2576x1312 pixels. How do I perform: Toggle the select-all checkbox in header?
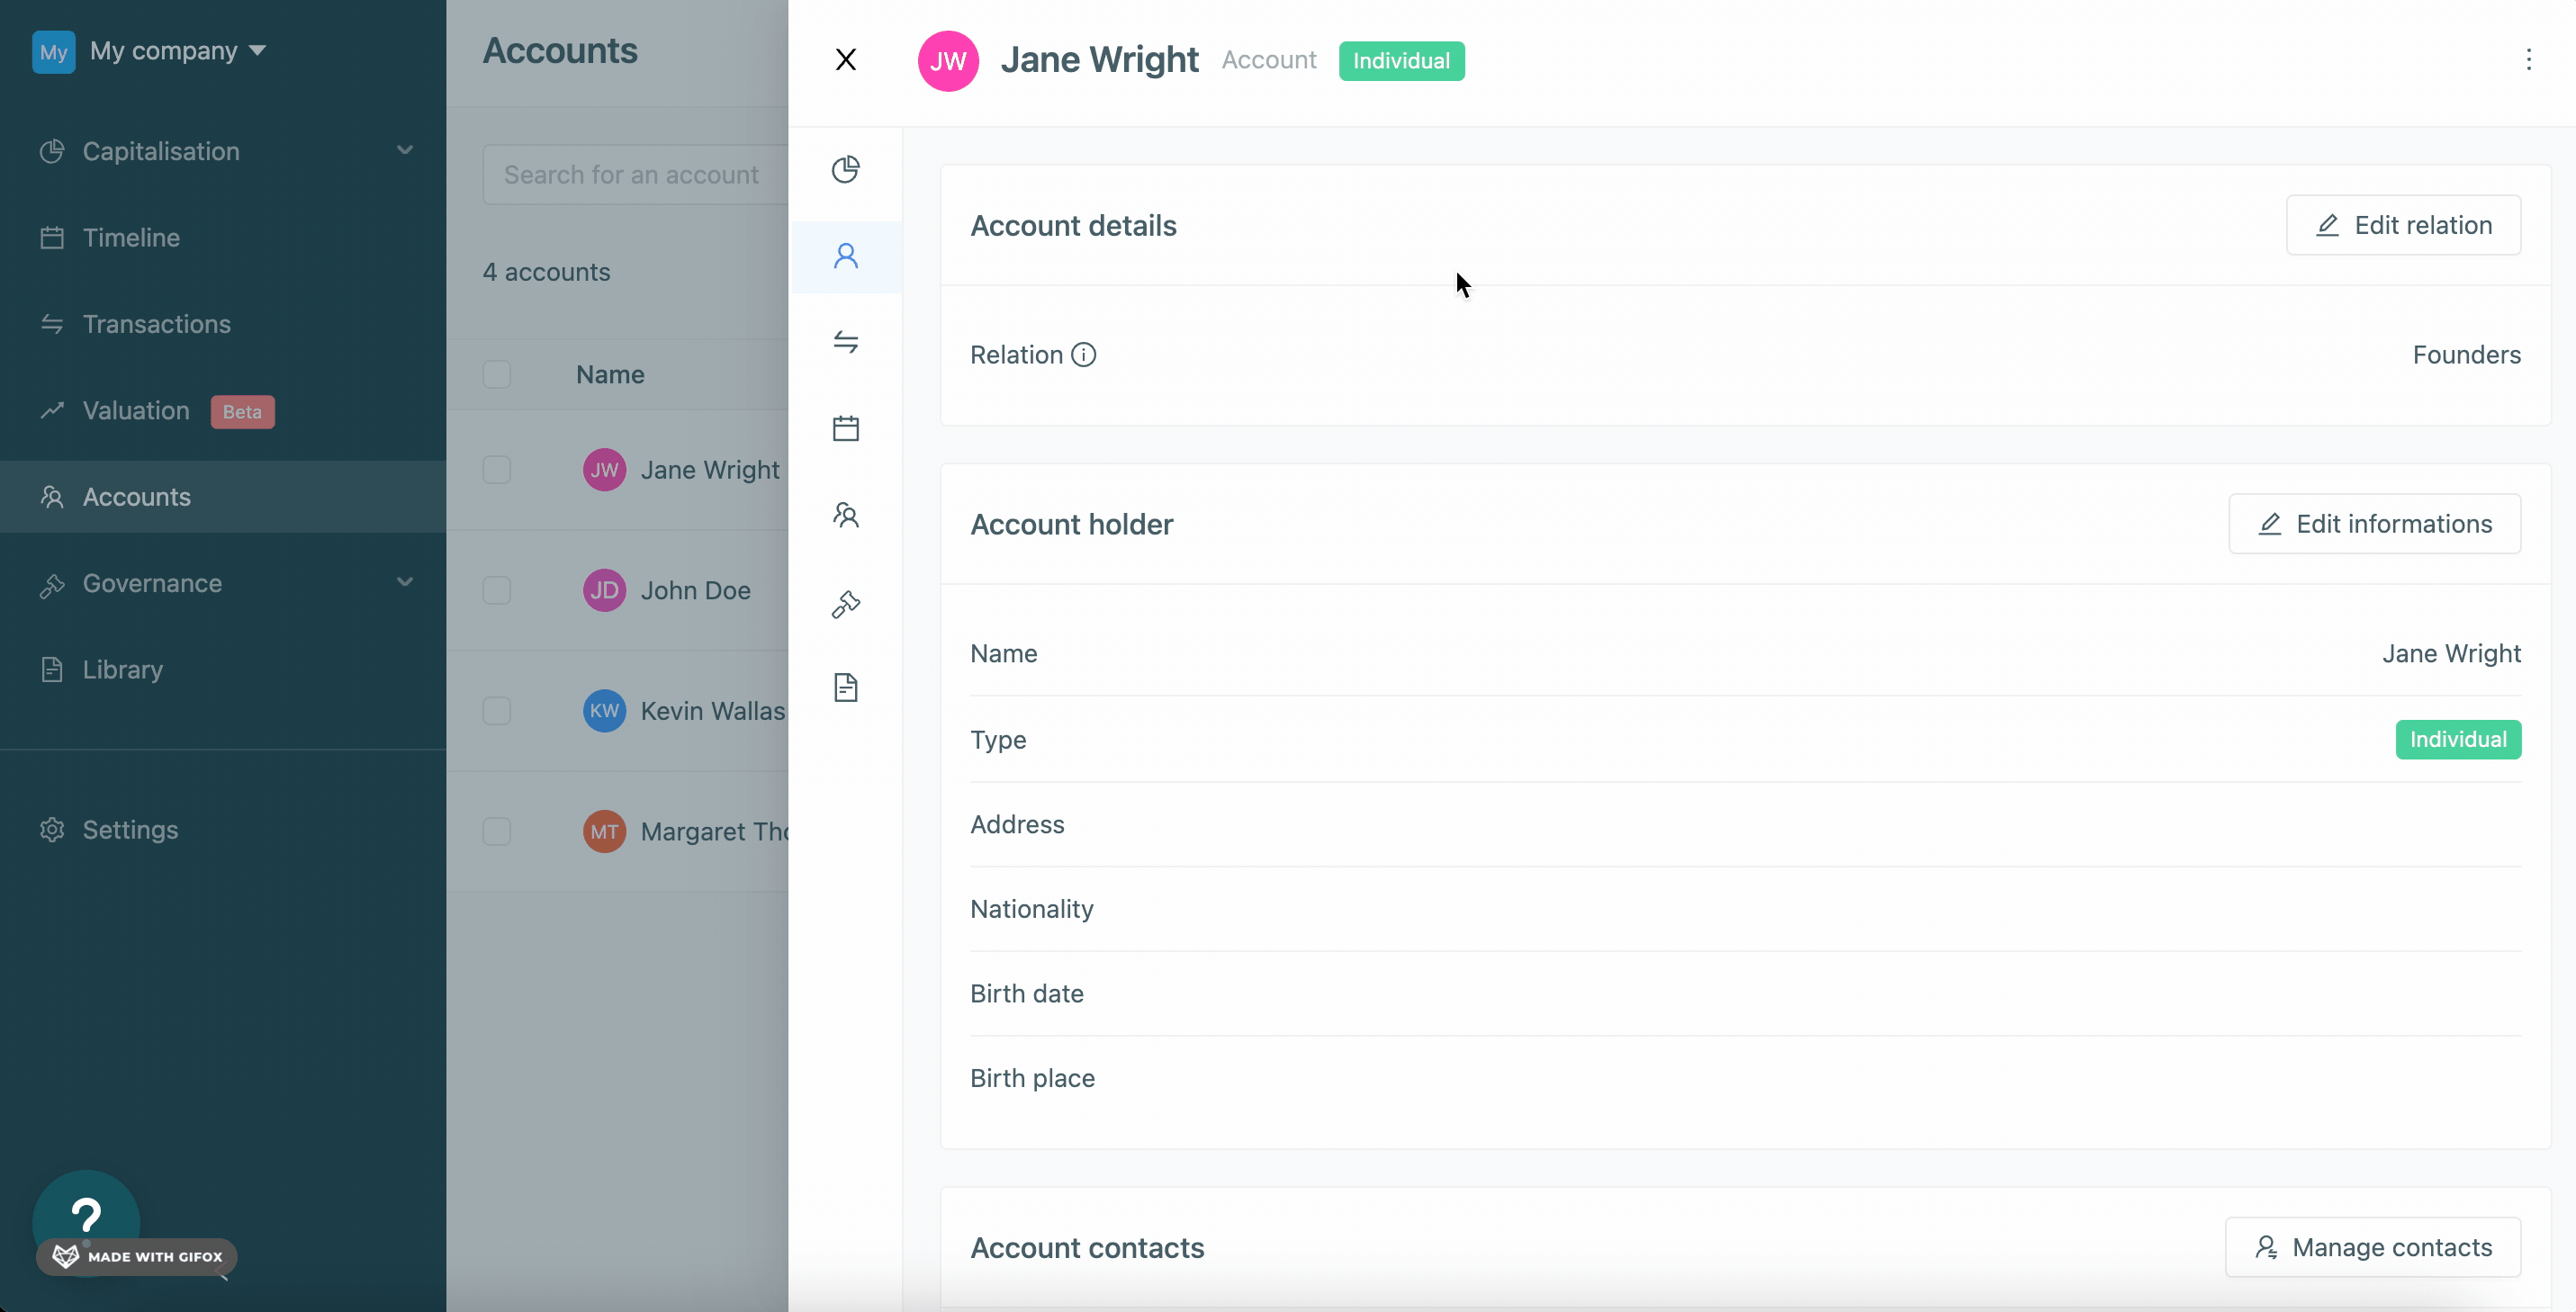pyautogui.click(x=496, y=374)
